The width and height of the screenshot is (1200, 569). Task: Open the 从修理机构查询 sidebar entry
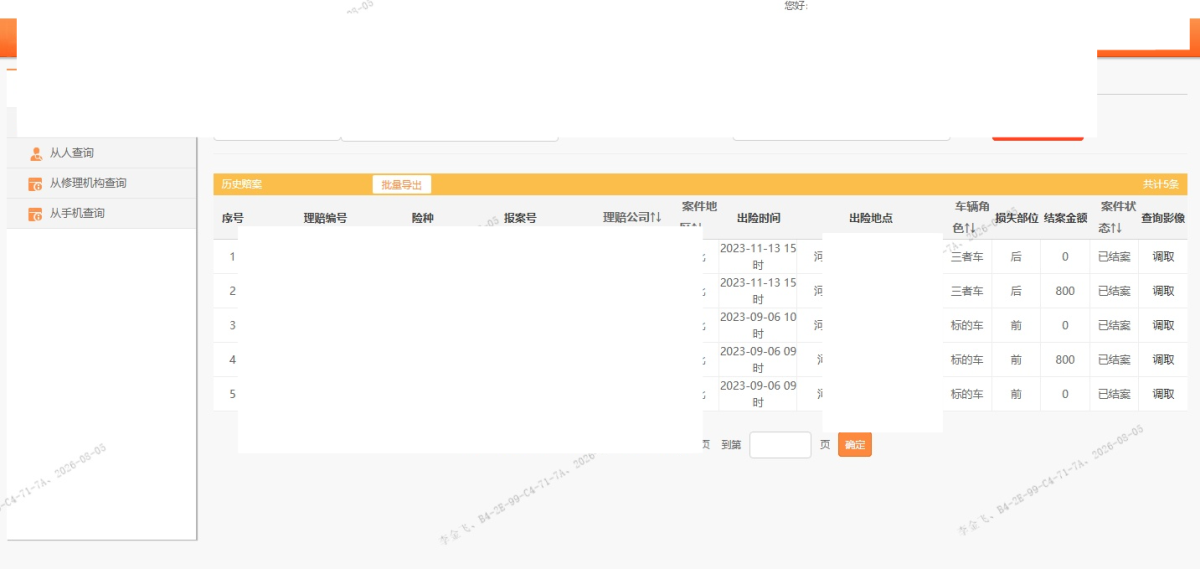click(x=101, y=183)
